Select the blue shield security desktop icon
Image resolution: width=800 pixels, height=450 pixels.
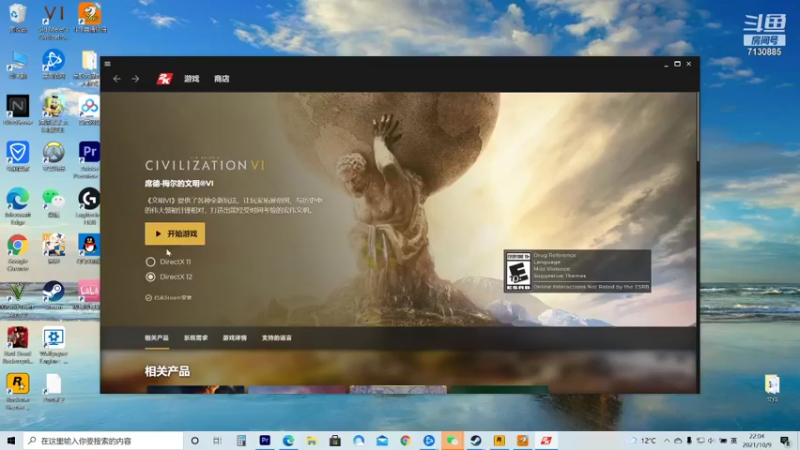click(18, 156)
